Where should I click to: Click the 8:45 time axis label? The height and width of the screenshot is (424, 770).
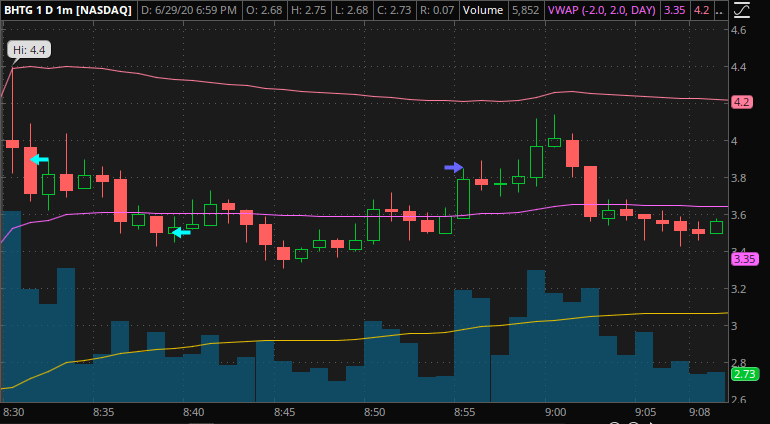(285, 411)
